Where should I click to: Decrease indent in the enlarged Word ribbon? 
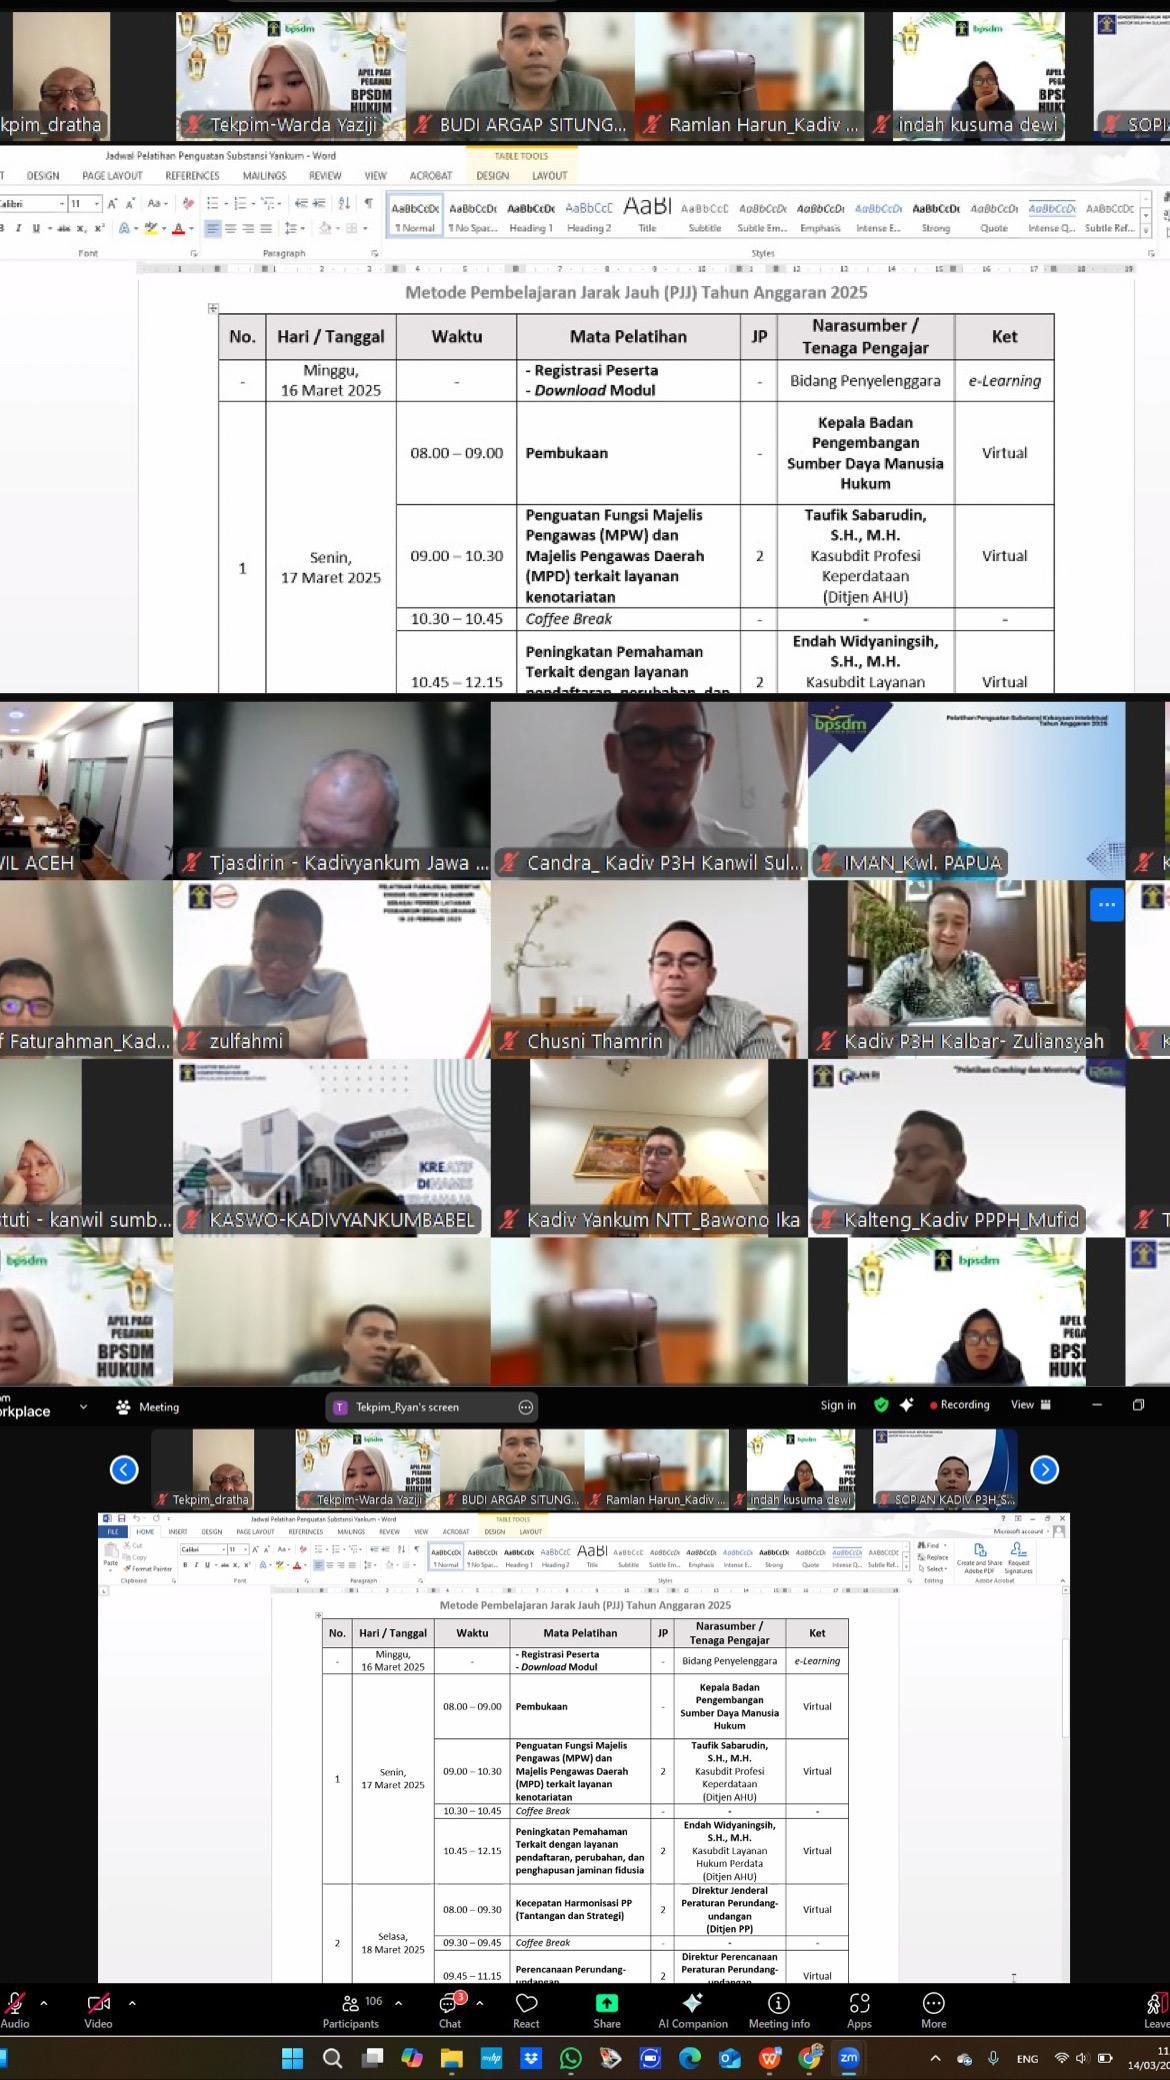(301, 203)
